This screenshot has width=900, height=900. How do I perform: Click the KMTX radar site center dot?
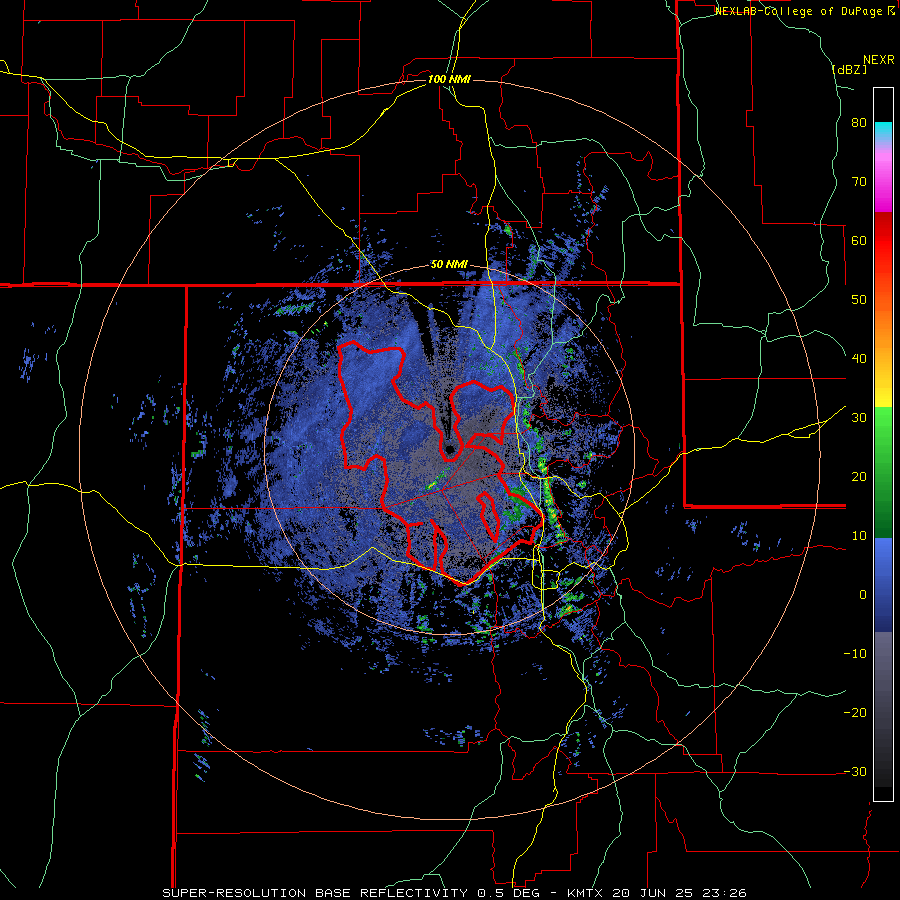point(450,449)
